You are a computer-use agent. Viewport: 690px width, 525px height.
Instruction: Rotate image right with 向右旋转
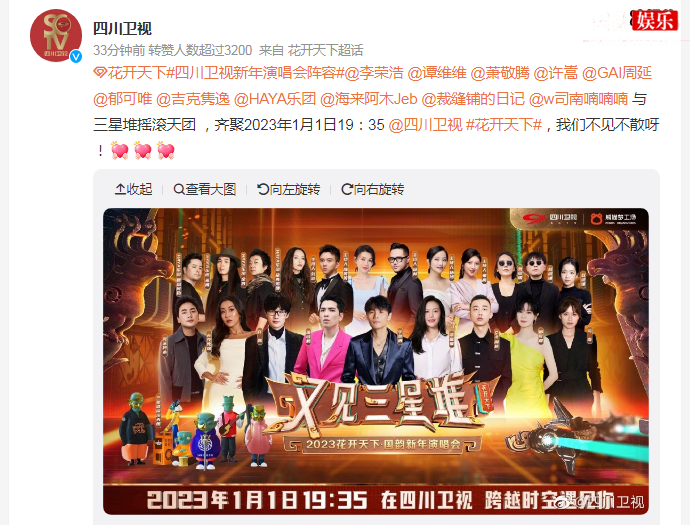373,189
